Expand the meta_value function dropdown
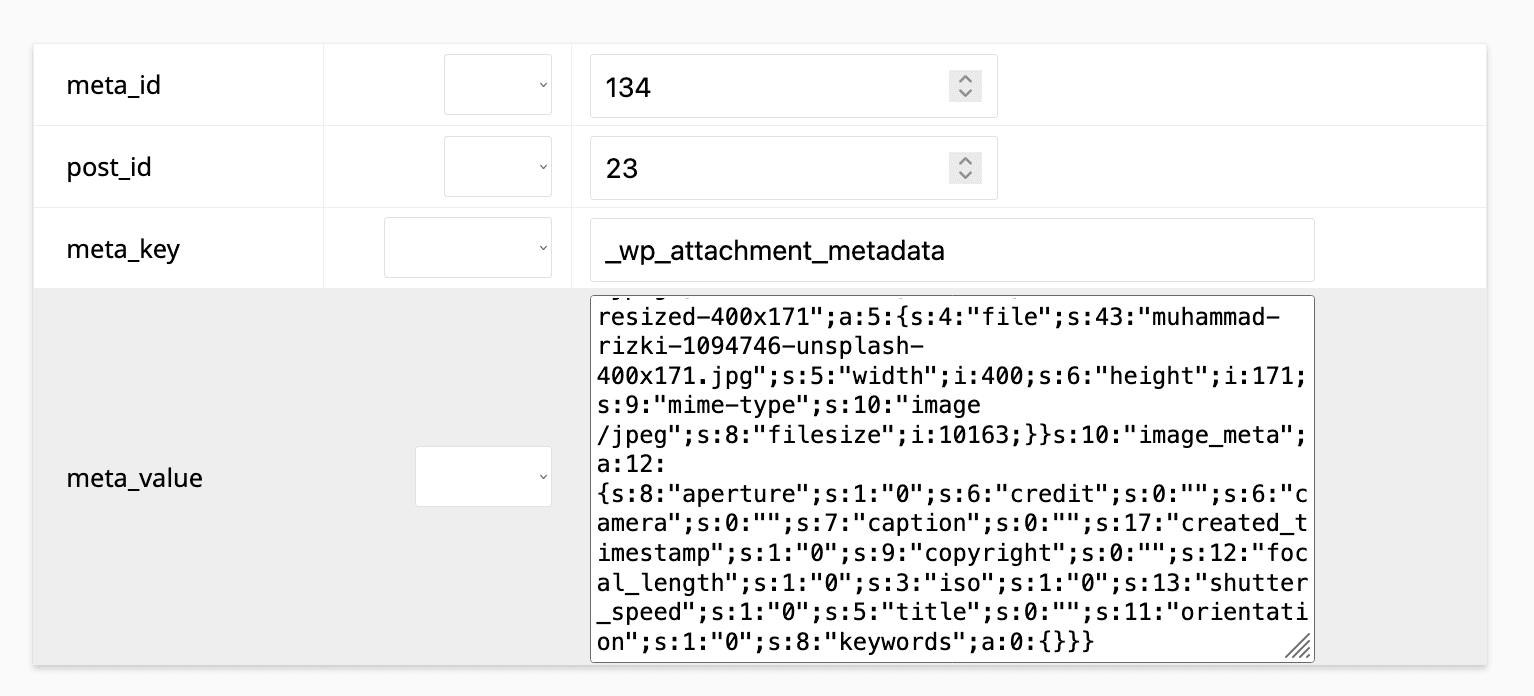 point(483,476)
